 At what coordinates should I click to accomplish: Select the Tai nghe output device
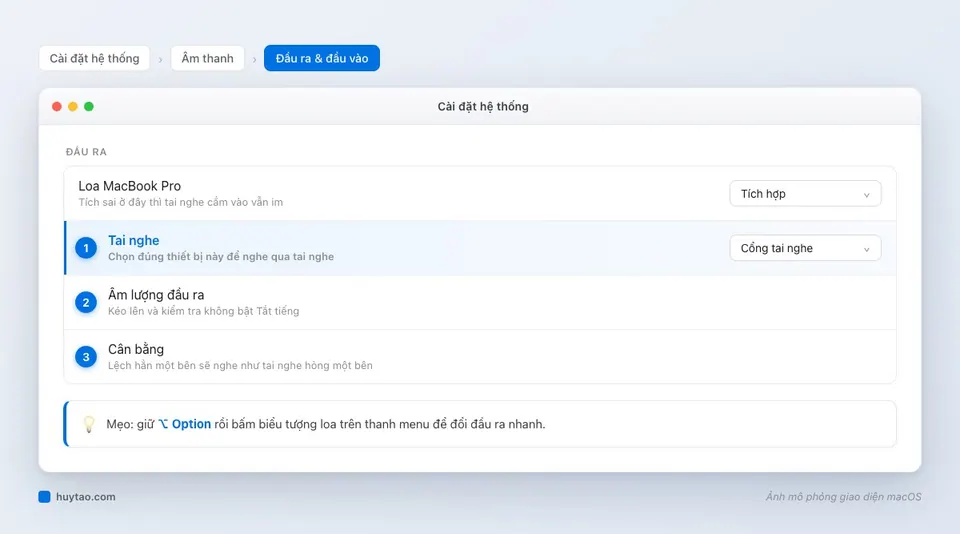480,248
